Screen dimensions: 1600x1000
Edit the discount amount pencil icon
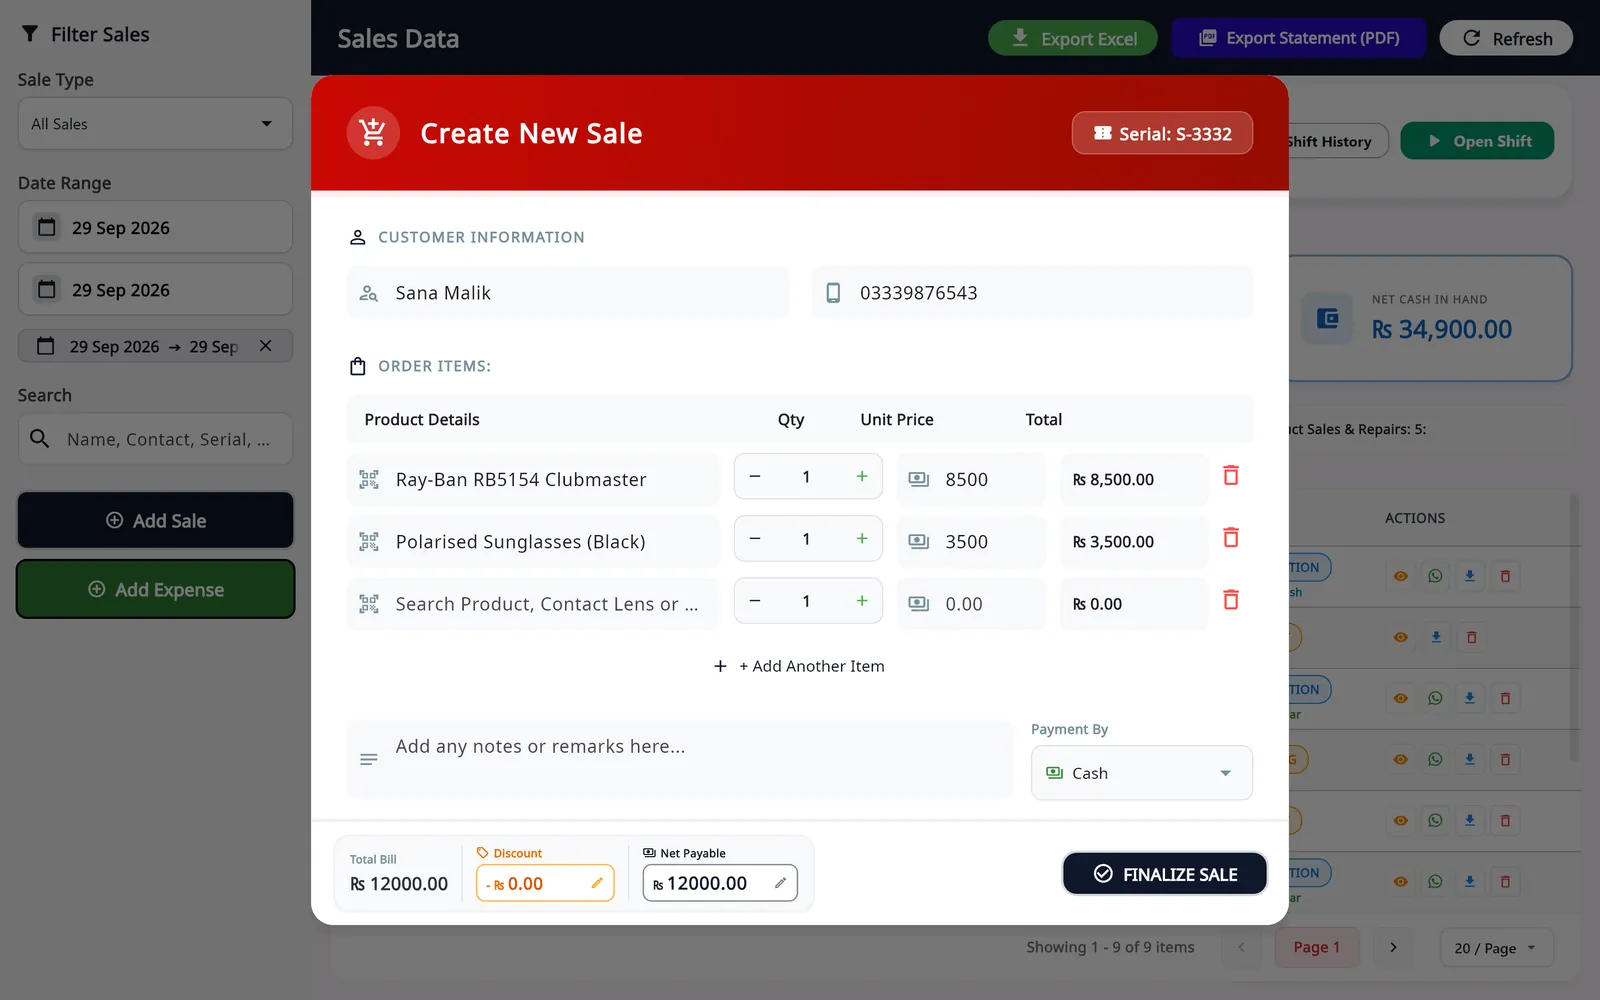click(x=597, y=883)
